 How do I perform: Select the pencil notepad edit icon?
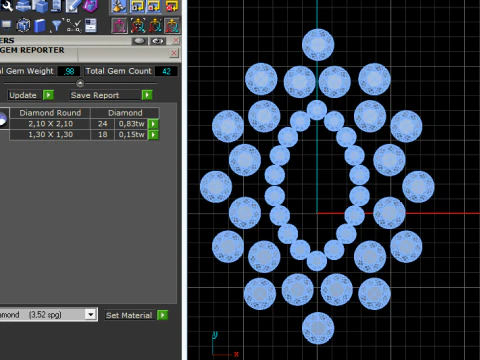pyautogui.click(x=73, y=6)
